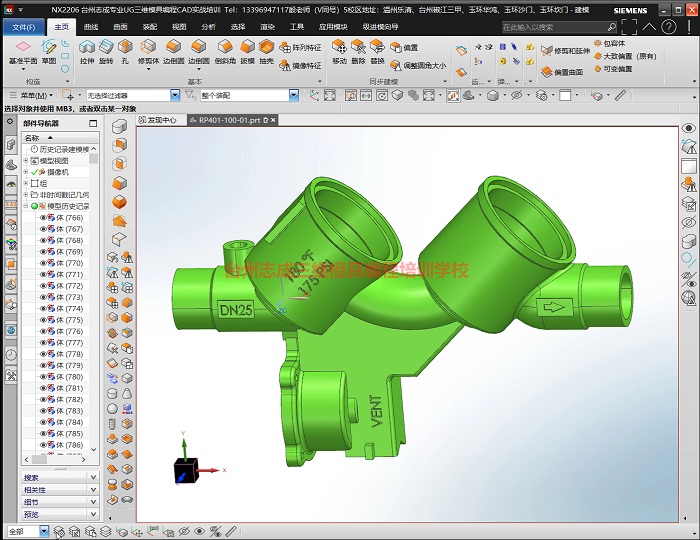700x540 pixels.
Task: Expand the 预览 panel section
Action: 60,514
